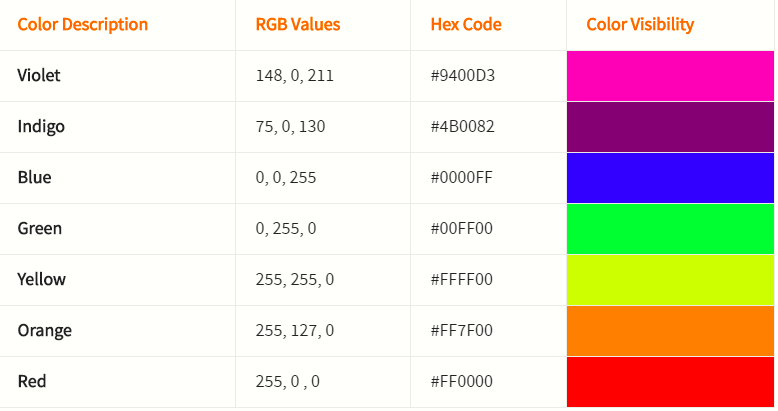Choose the Yellow row color swatch
The width and height of the screenshot is (778, 411).
tap(670, 280)
